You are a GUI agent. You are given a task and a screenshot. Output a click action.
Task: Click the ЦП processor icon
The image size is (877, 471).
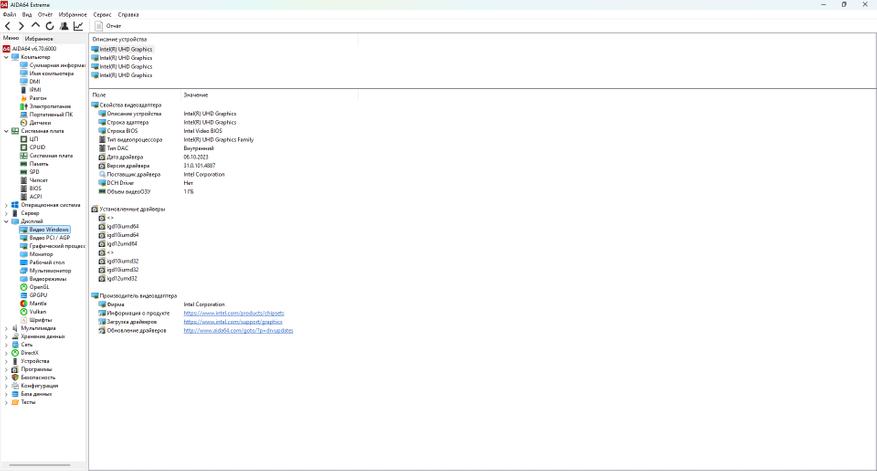[x=23, y=139]
